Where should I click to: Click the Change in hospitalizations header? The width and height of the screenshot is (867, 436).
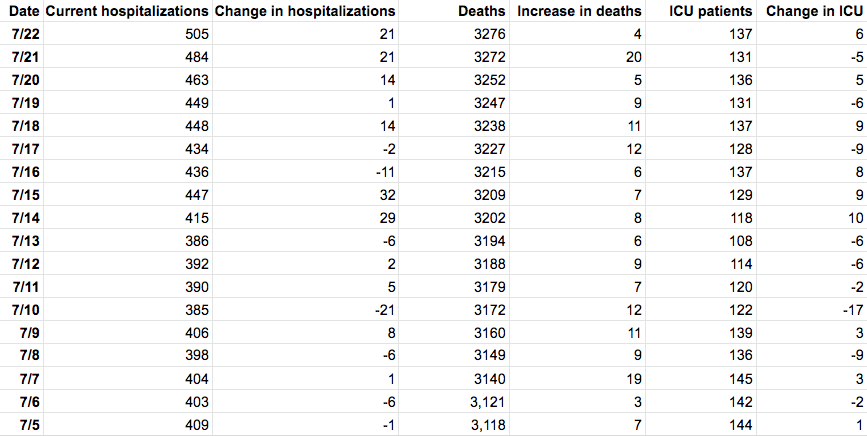click(x=305, y=12)
